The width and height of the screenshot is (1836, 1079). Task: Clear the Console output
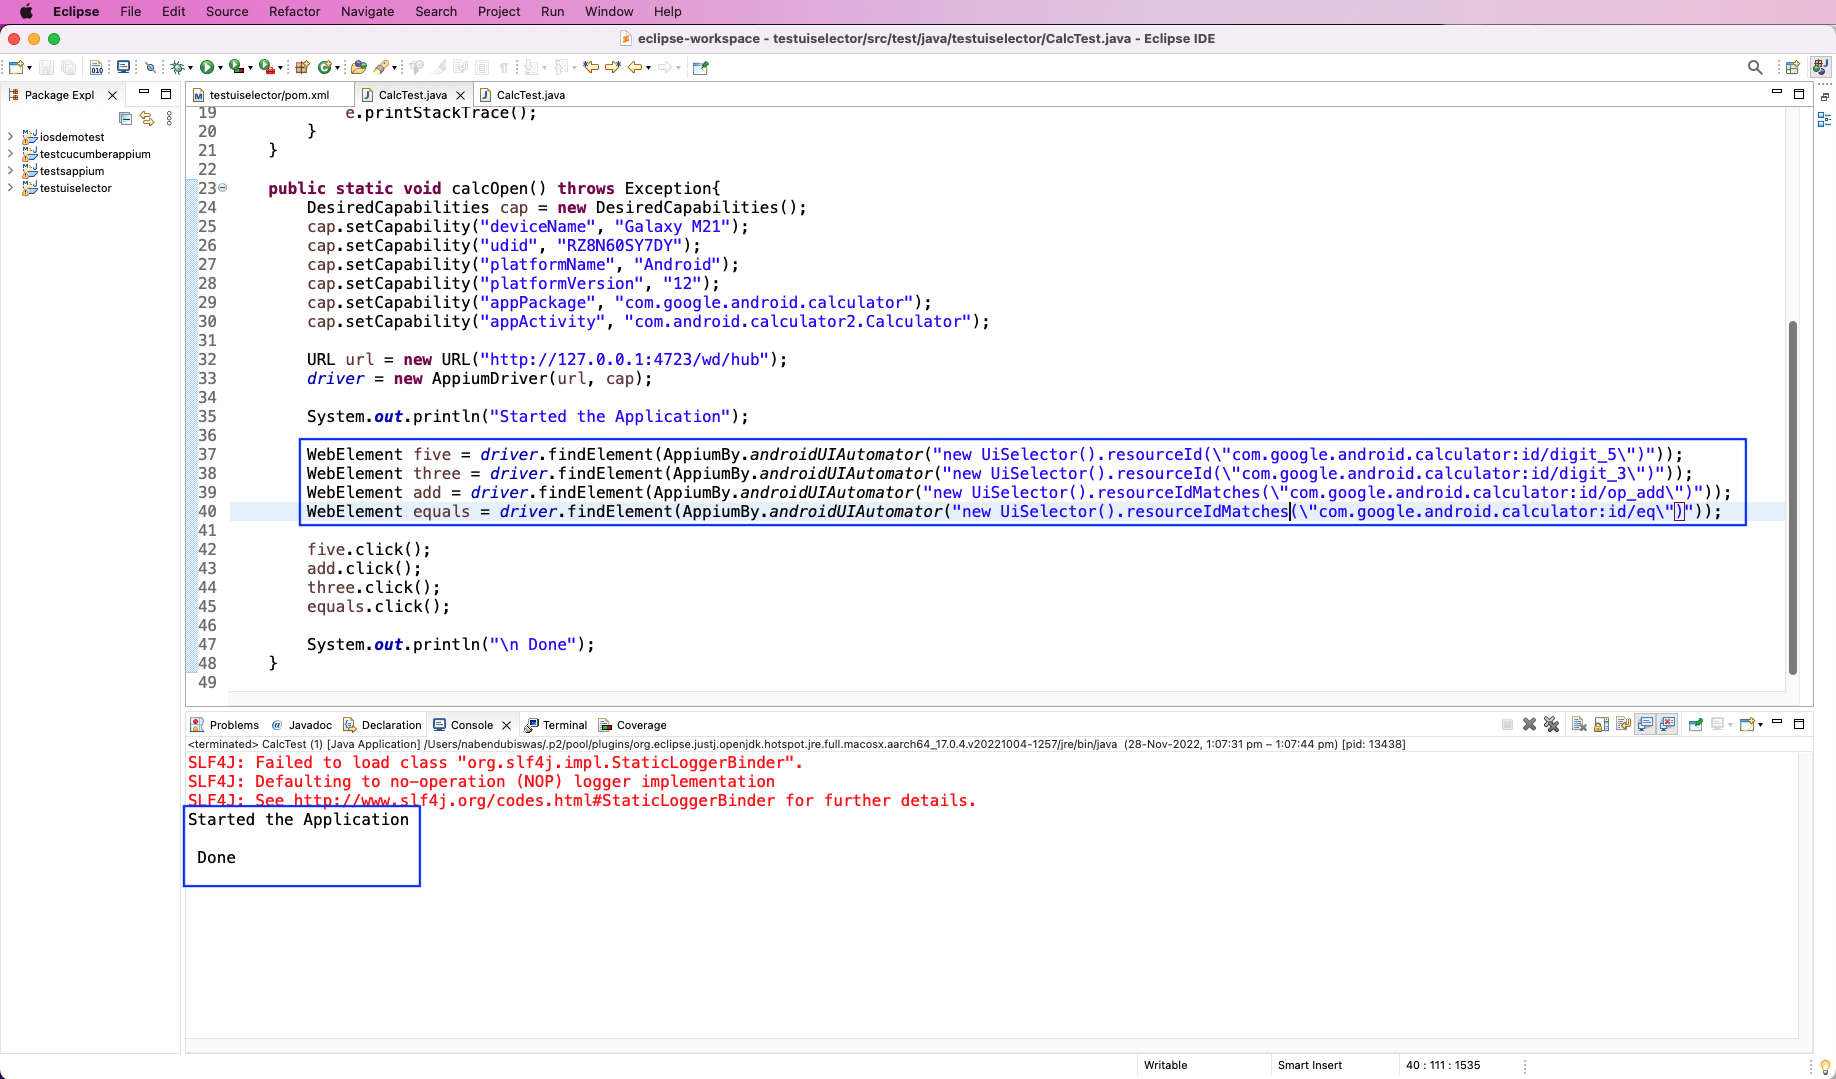coord(1579,724)
